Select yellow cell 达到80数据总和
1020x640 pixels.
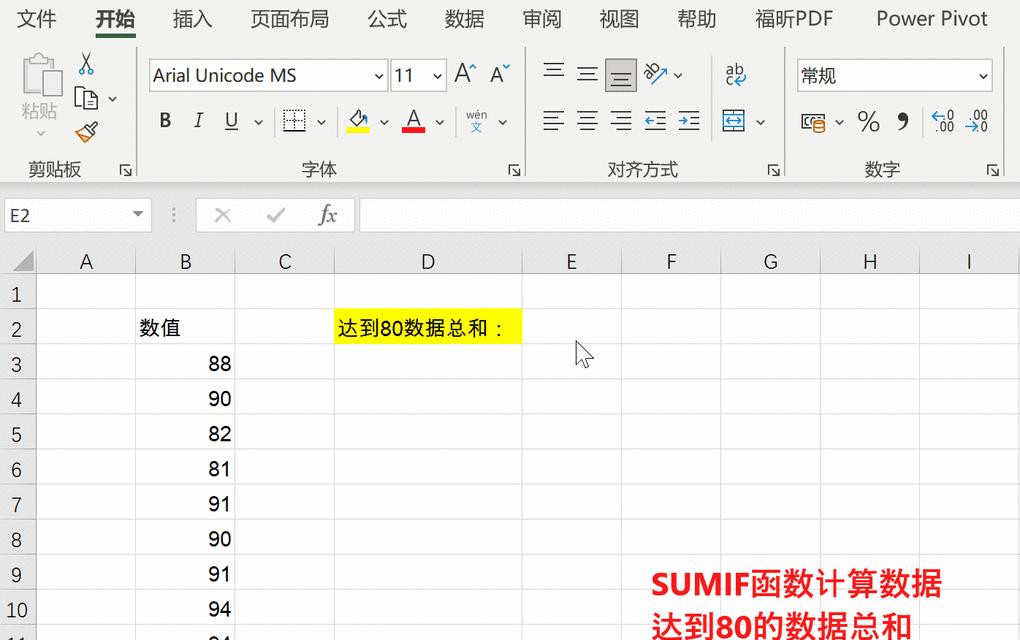(428, 327)
